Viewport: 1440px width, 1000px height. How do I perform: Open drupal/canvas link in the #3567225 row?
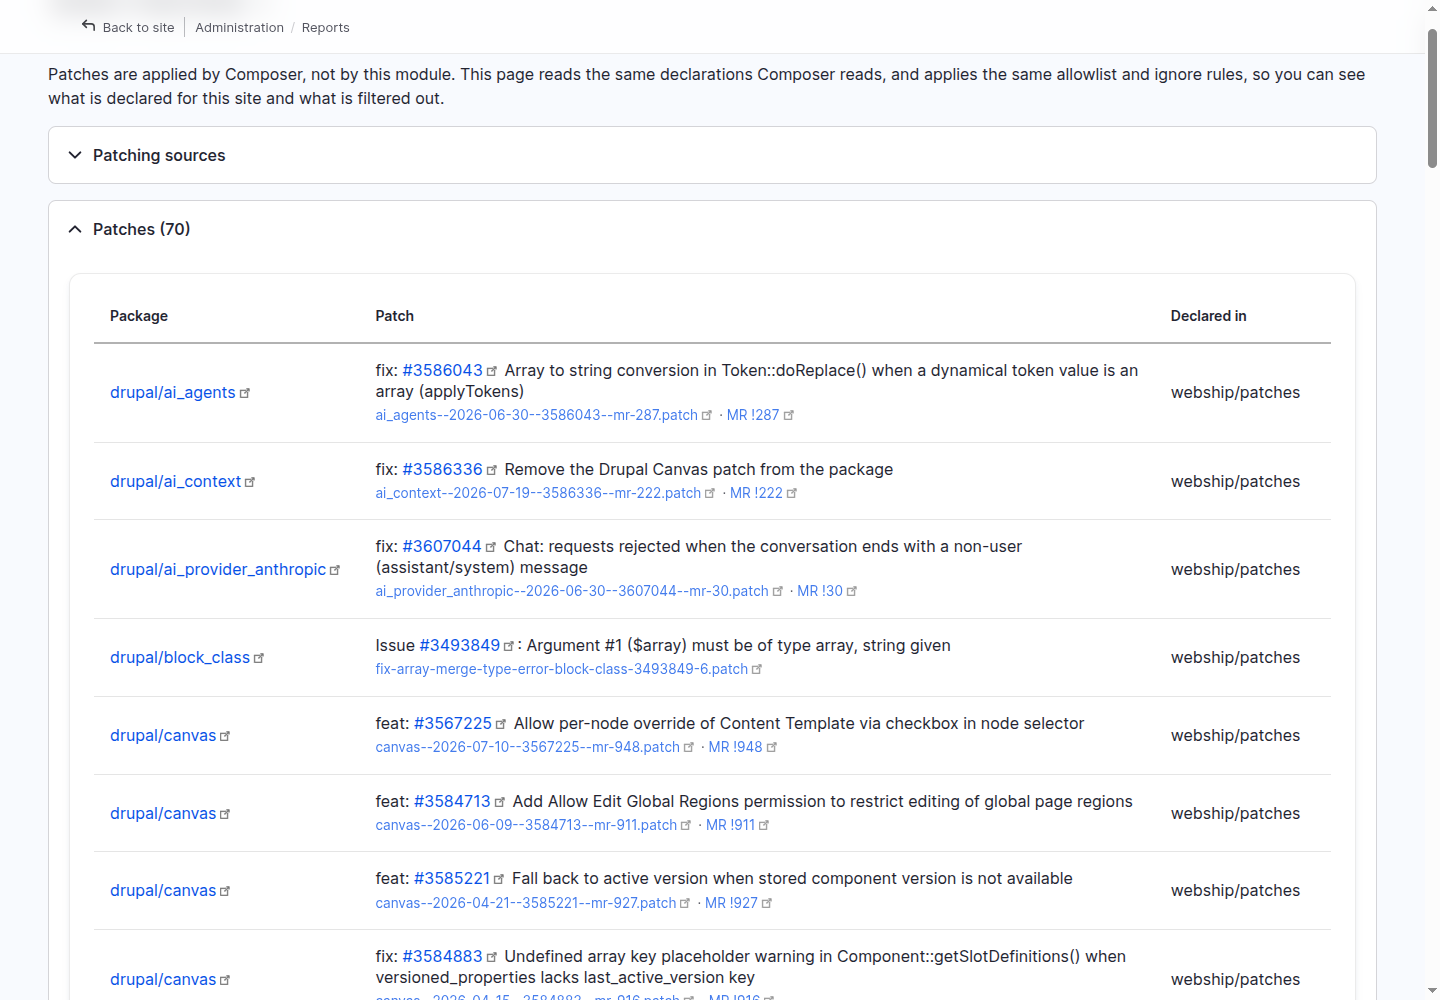(163, 735)
